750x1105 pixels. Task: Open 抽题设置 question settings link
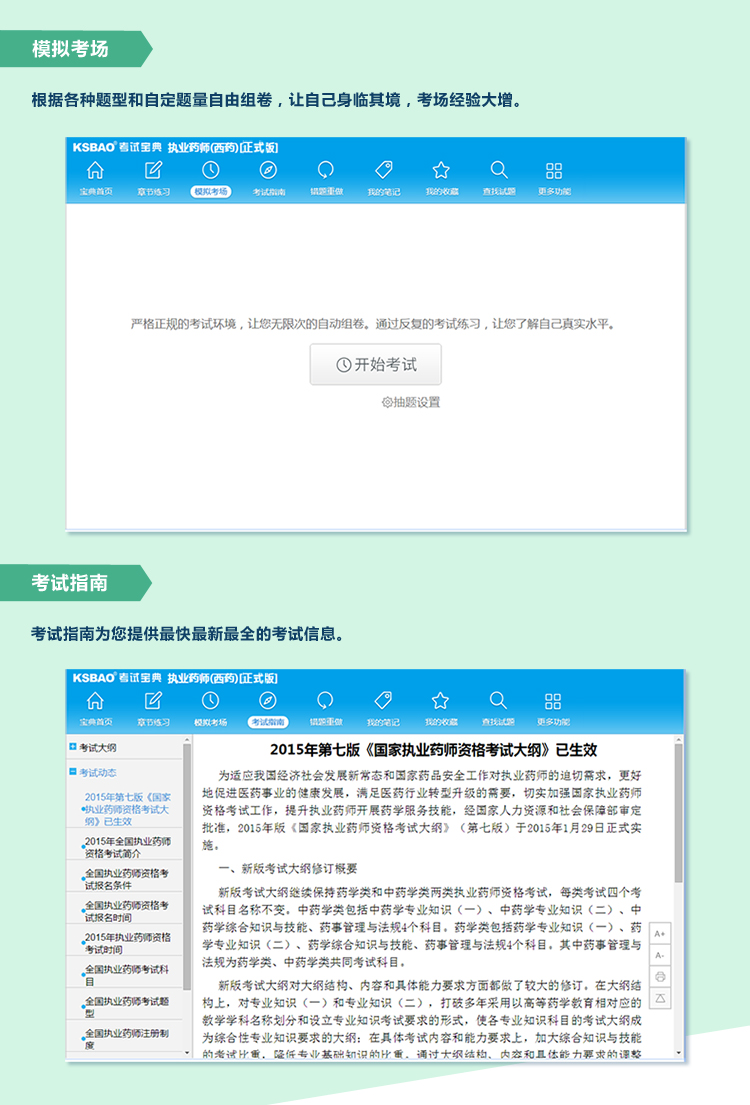tap(411, 402)
